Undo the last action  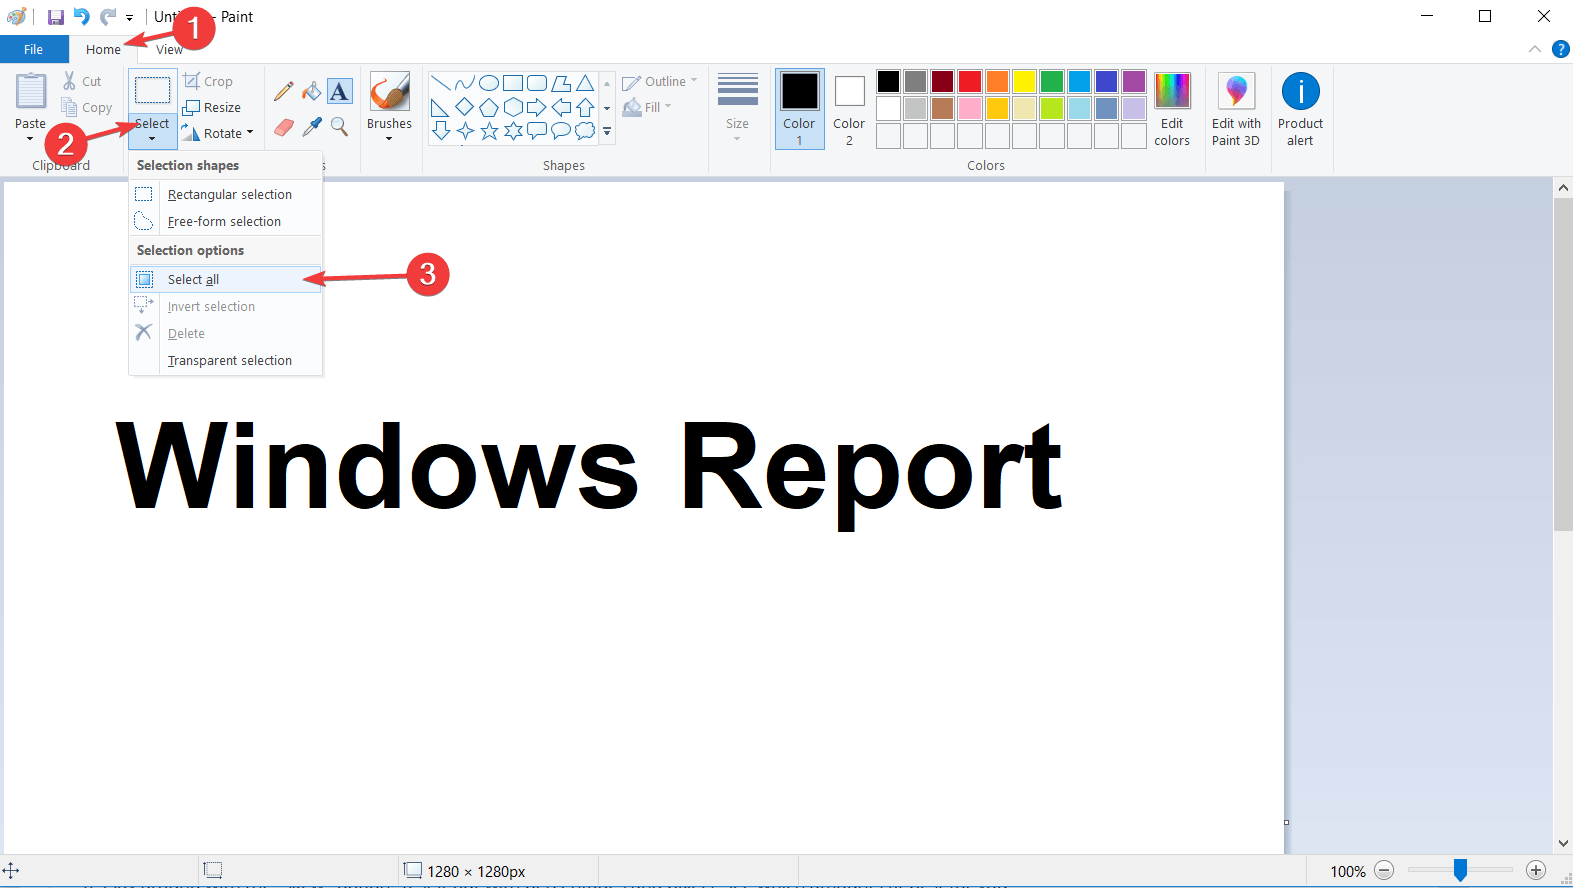[x=82, y=17]
